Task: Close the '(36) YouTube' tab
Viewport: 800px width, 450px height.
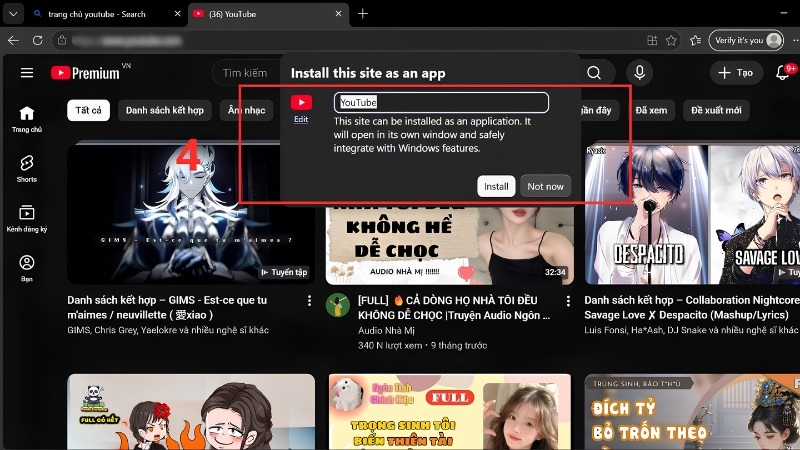Action: (338, 14)
